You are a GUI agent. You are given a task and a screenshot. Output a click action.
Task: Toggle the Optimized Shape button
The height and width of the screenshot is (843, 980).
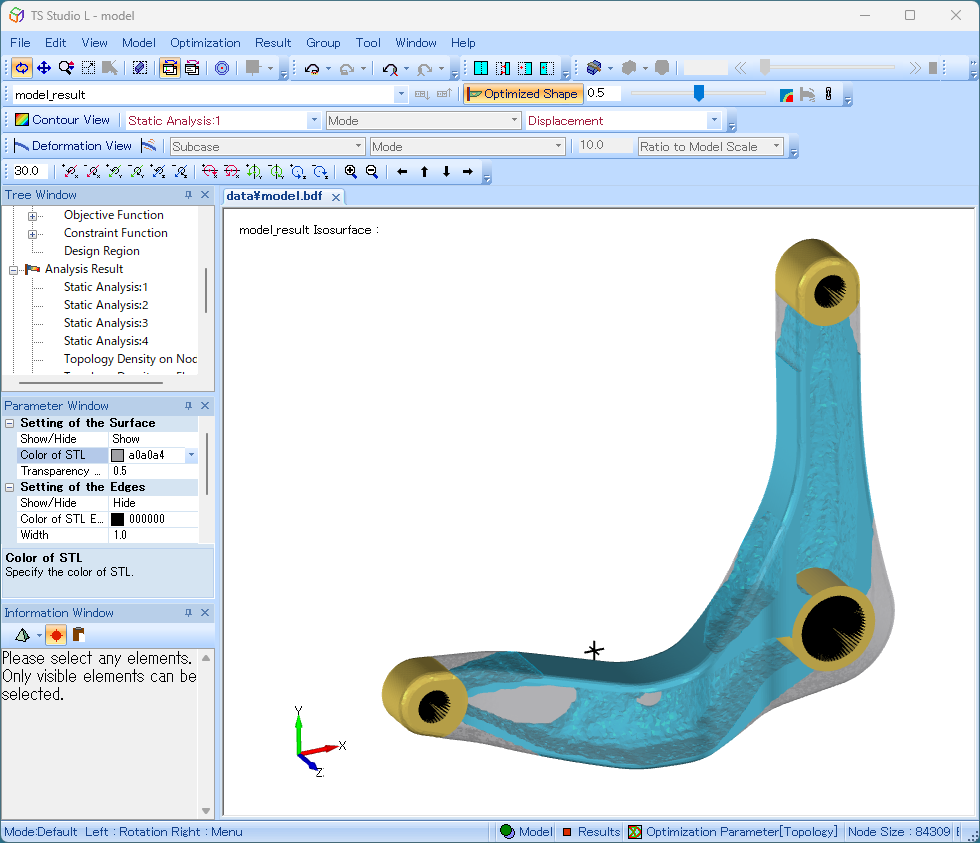[x=523, y=94]
